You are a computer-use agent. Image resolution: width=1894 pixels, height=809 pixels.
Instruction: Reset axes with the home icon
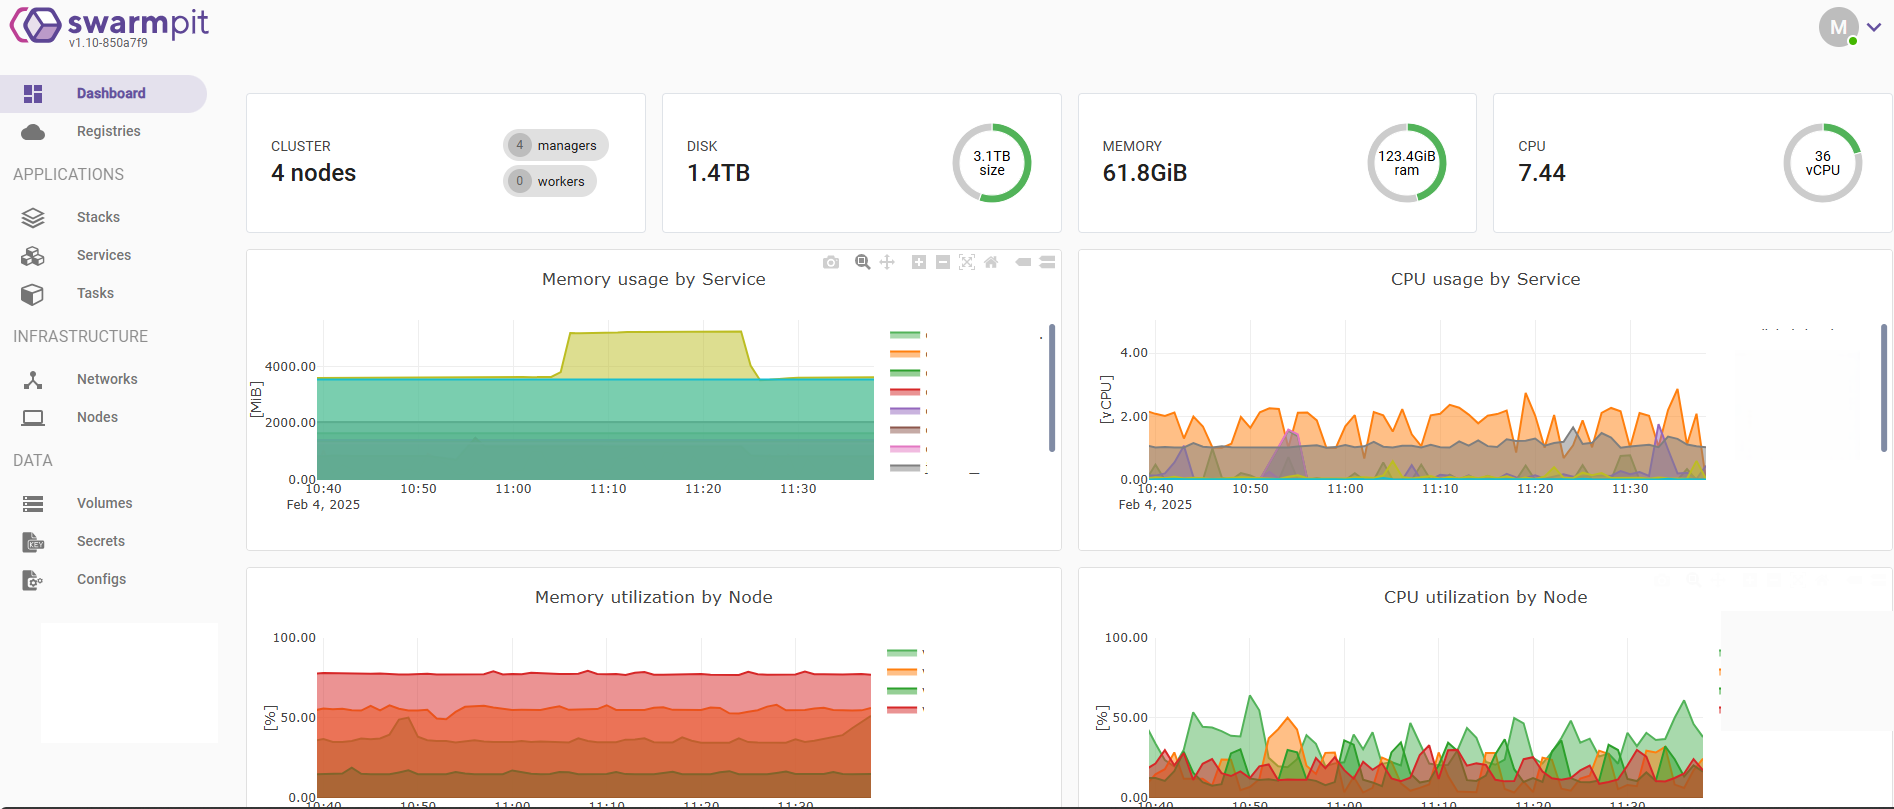tap(991, 262)
